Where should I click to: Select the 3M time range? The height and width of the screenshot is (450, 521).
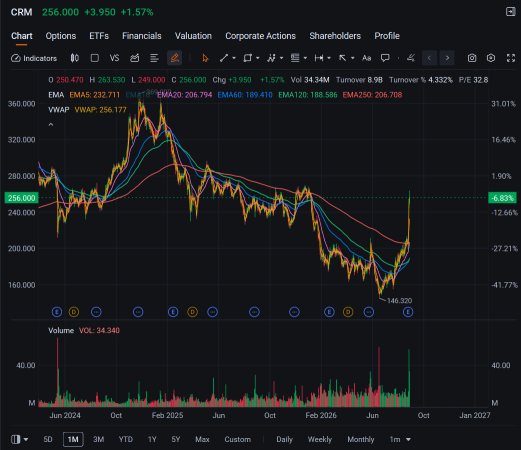tap(98, 440)
